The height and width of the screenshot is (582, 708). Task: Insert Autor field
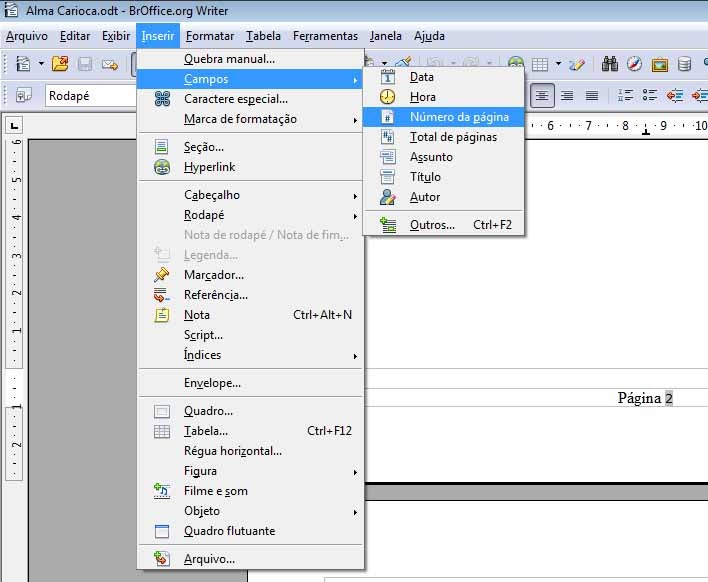[443, 197]
